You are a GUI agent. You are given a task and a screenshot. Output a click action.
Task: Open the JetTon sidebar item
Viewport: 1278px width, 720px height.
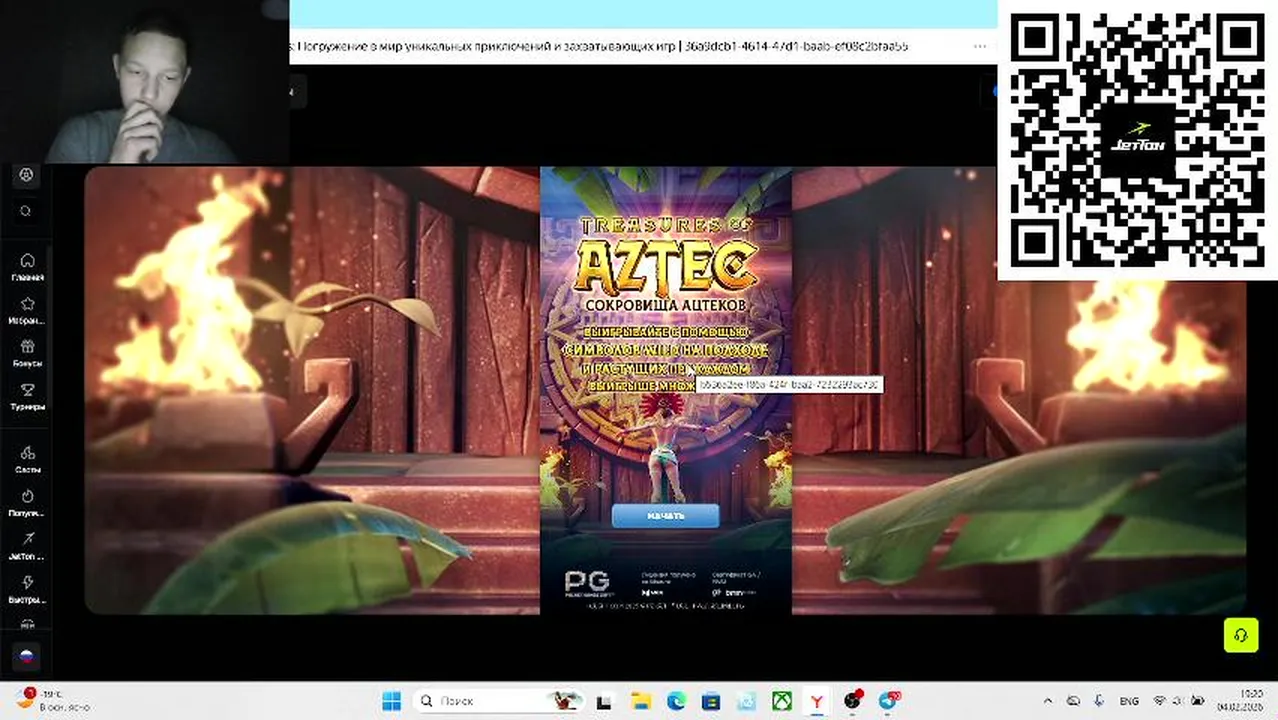pos(27,545)
